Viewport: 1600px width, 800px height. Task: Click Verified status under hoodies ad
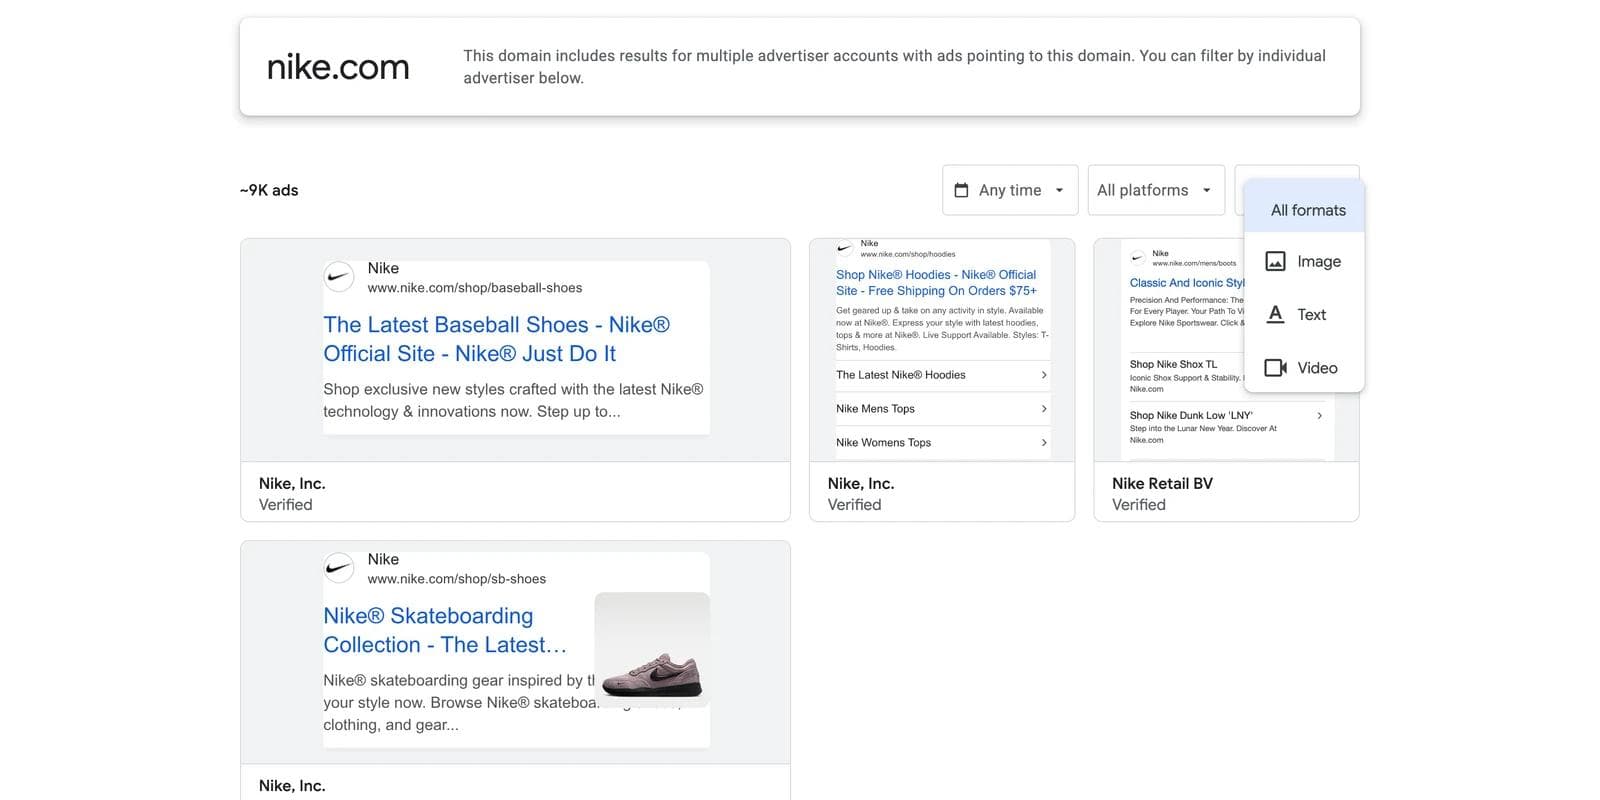pyautogui.click(x=855, y=505)
